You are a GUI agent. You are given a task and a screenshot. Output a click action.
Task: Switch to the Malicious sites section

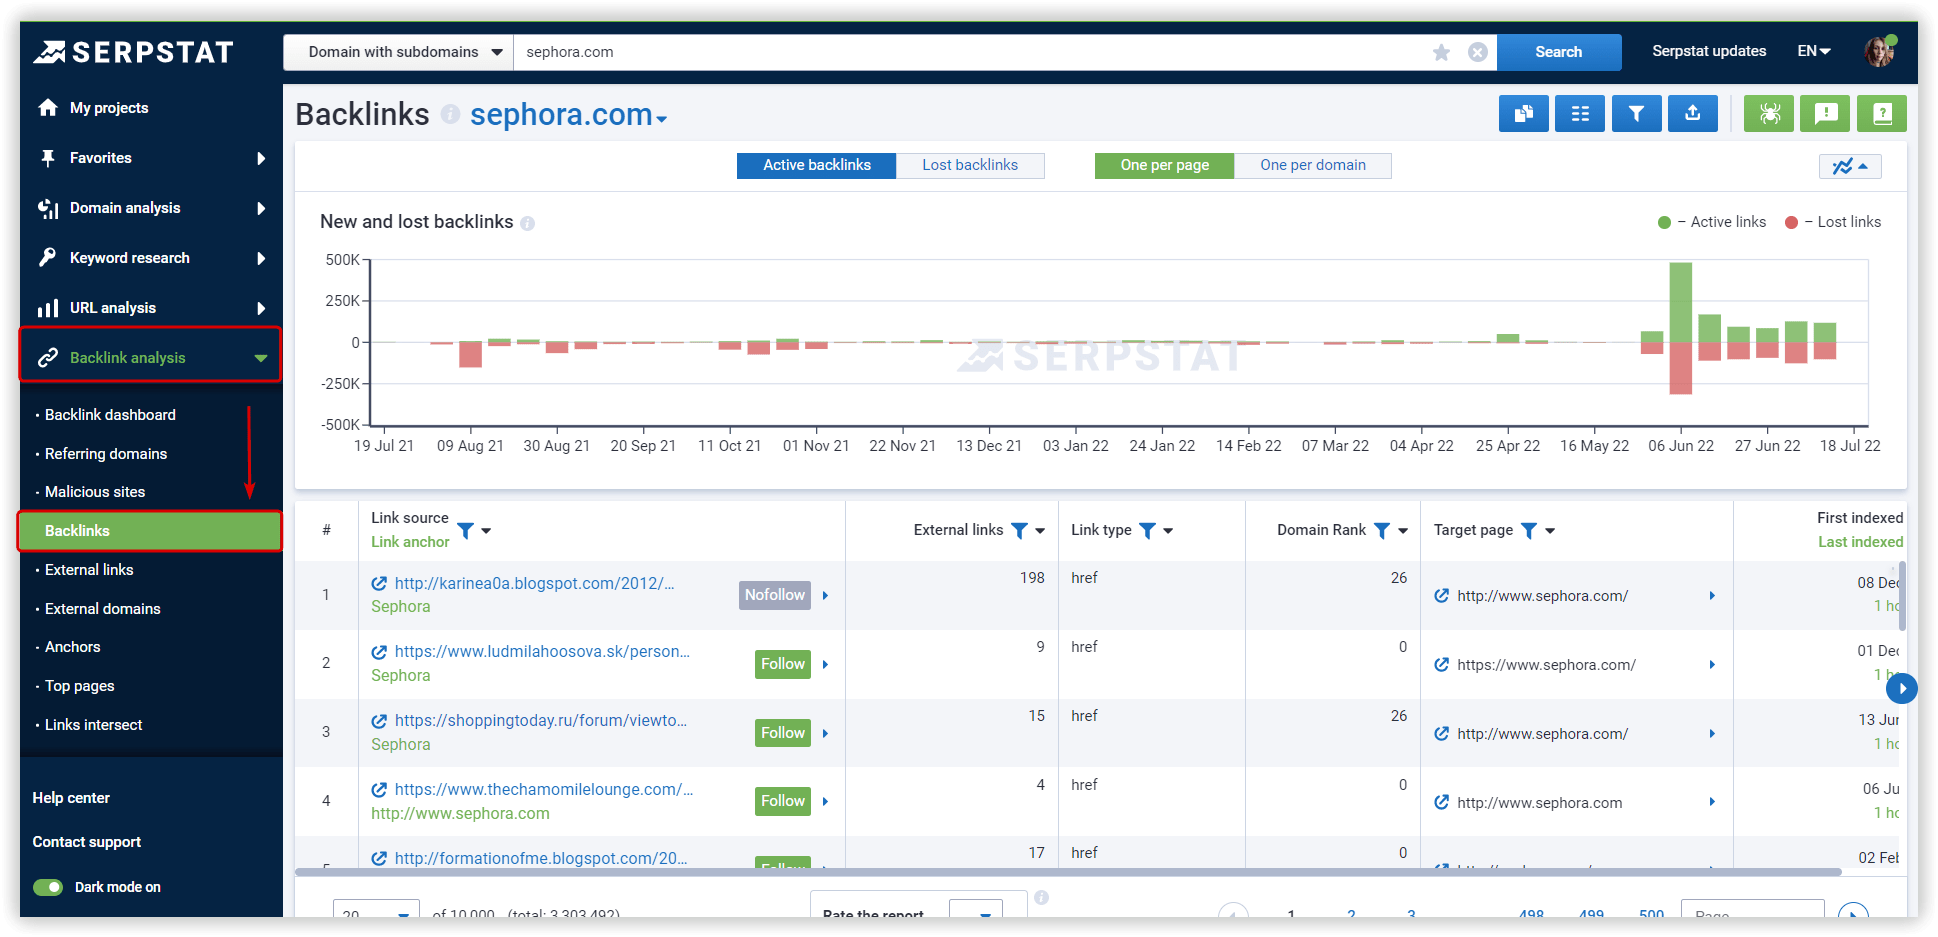(96, 491)
